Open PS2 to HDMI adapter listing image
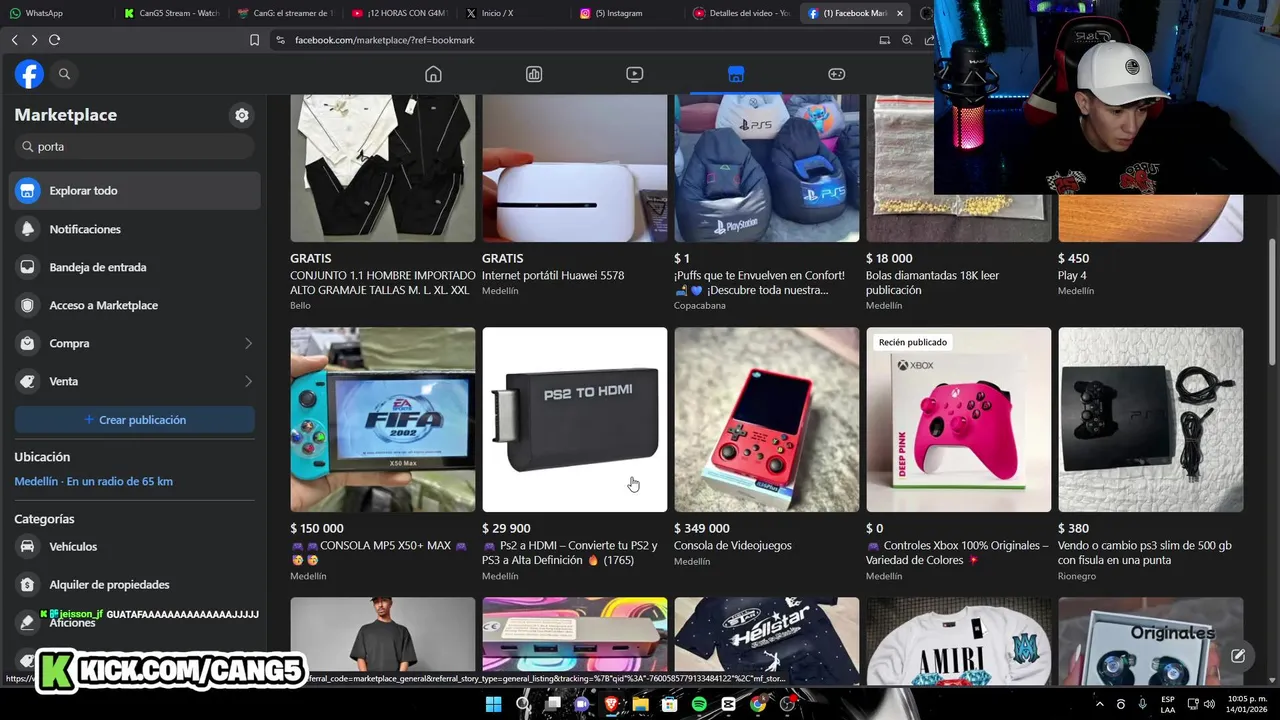Image resolution: width=1280 pixels, height=720 pixels. [574, 419]
